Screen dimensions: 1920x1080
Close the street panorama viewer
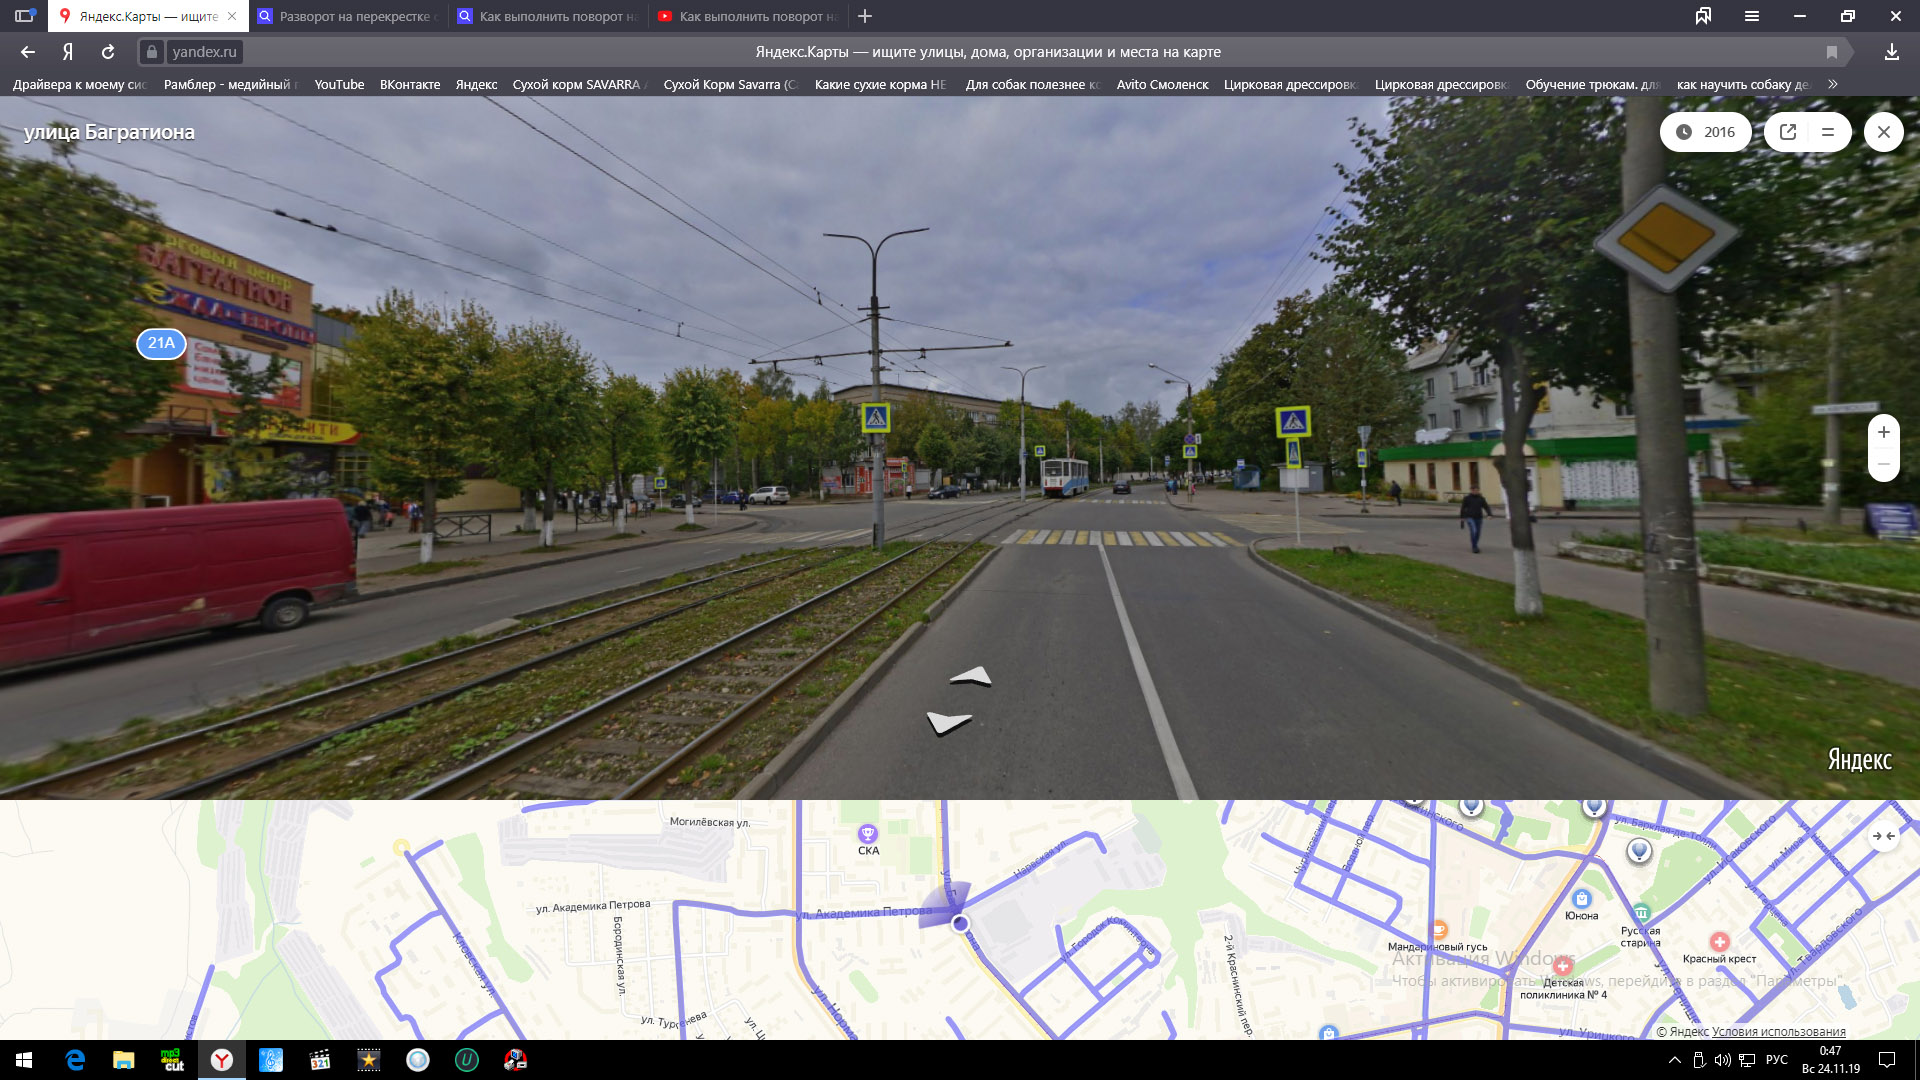click(1883, 132)
